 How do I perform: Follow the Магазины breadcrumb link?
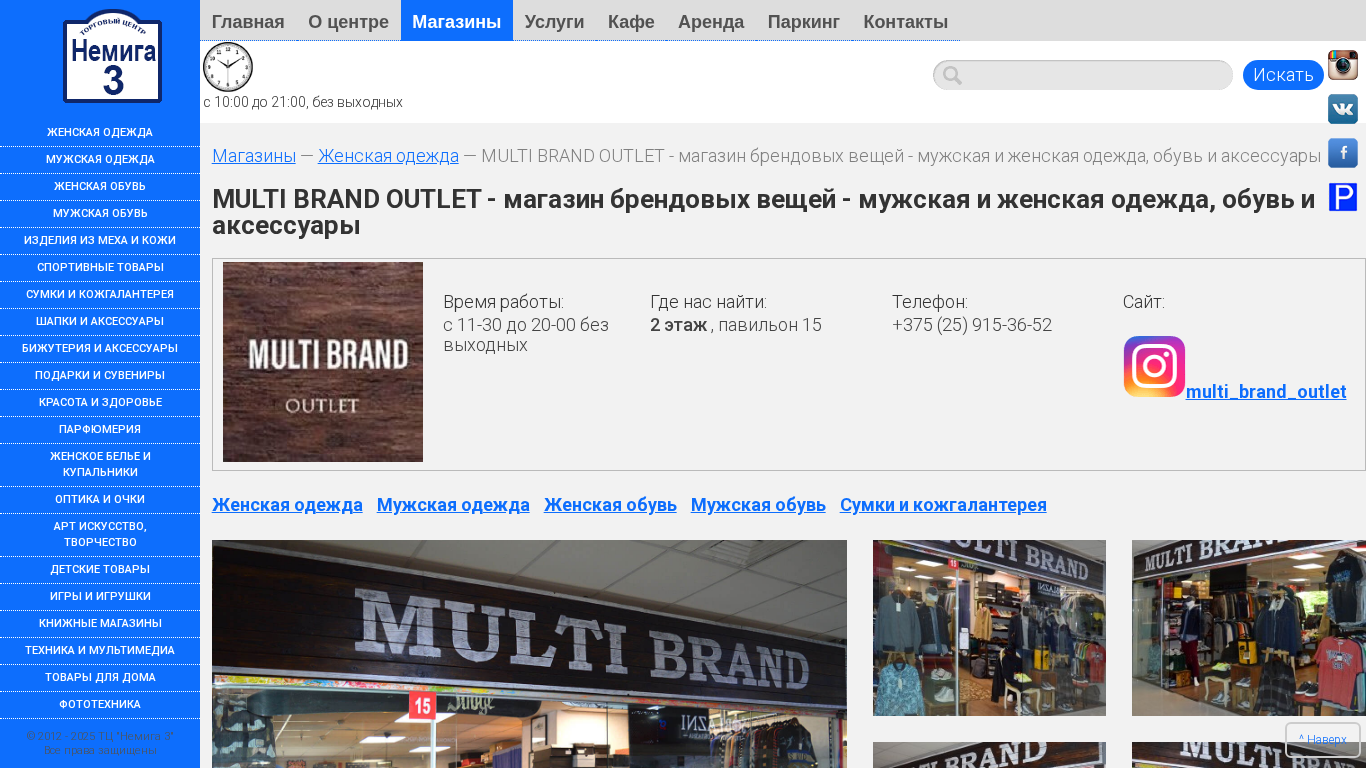[254, 156]
